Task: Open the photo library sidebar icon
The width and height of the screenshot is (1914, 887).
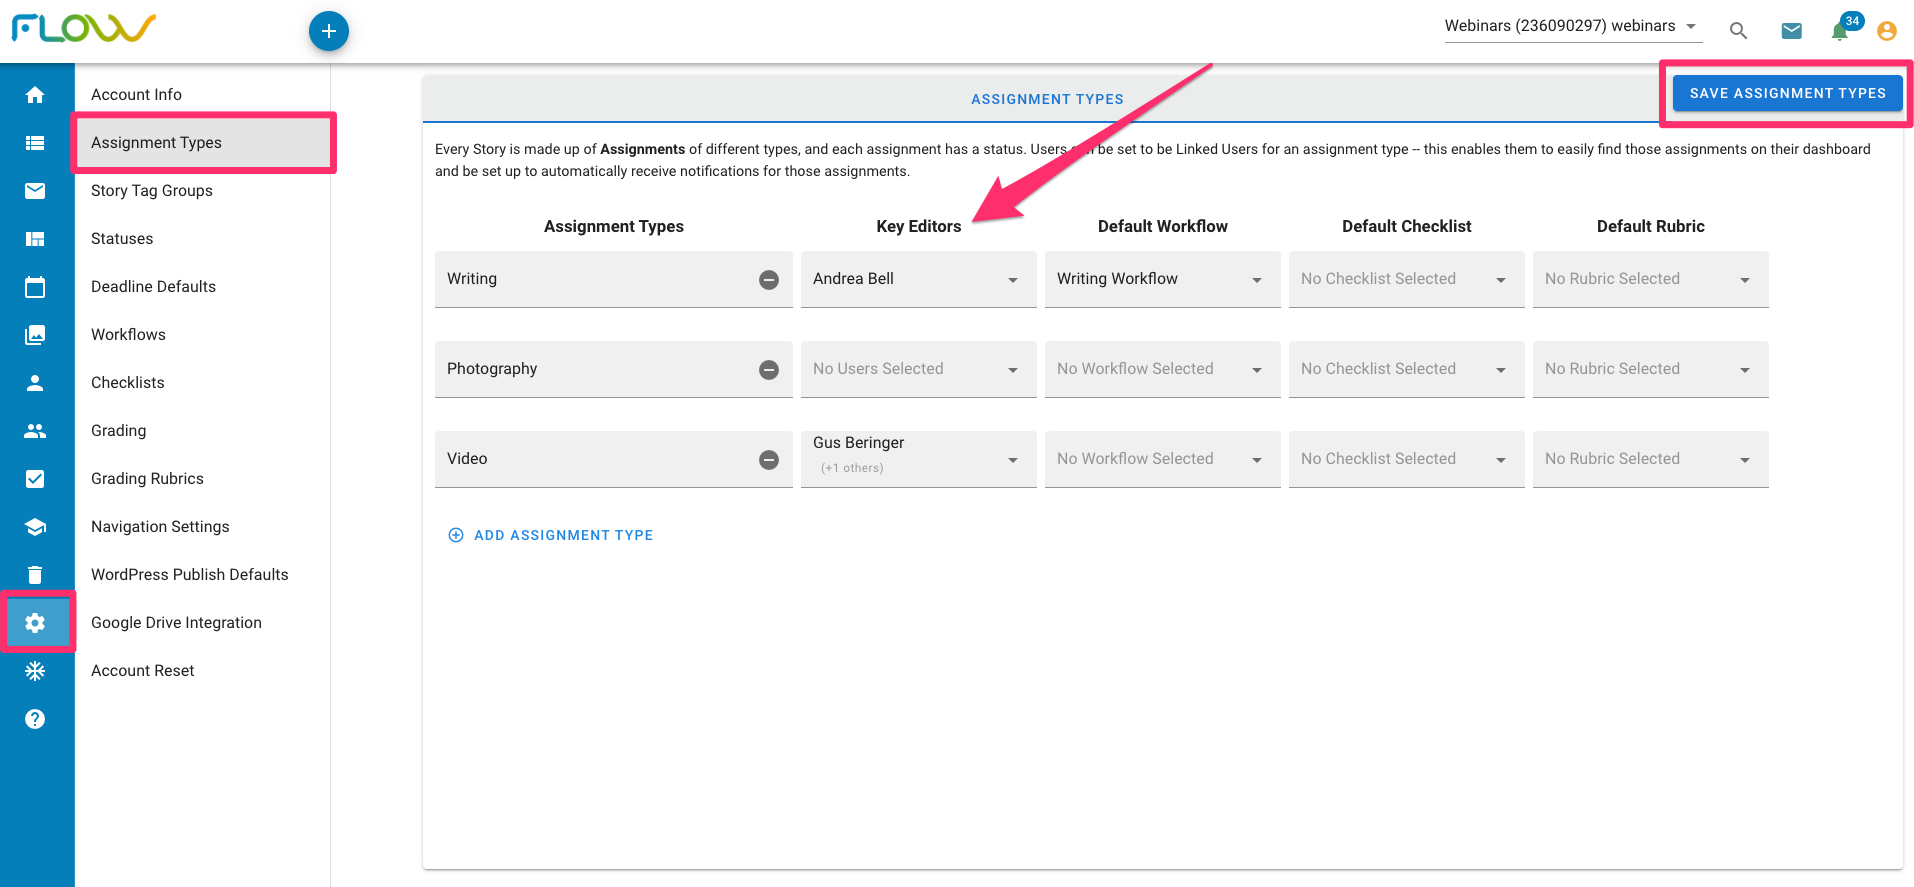Action: 35,335
